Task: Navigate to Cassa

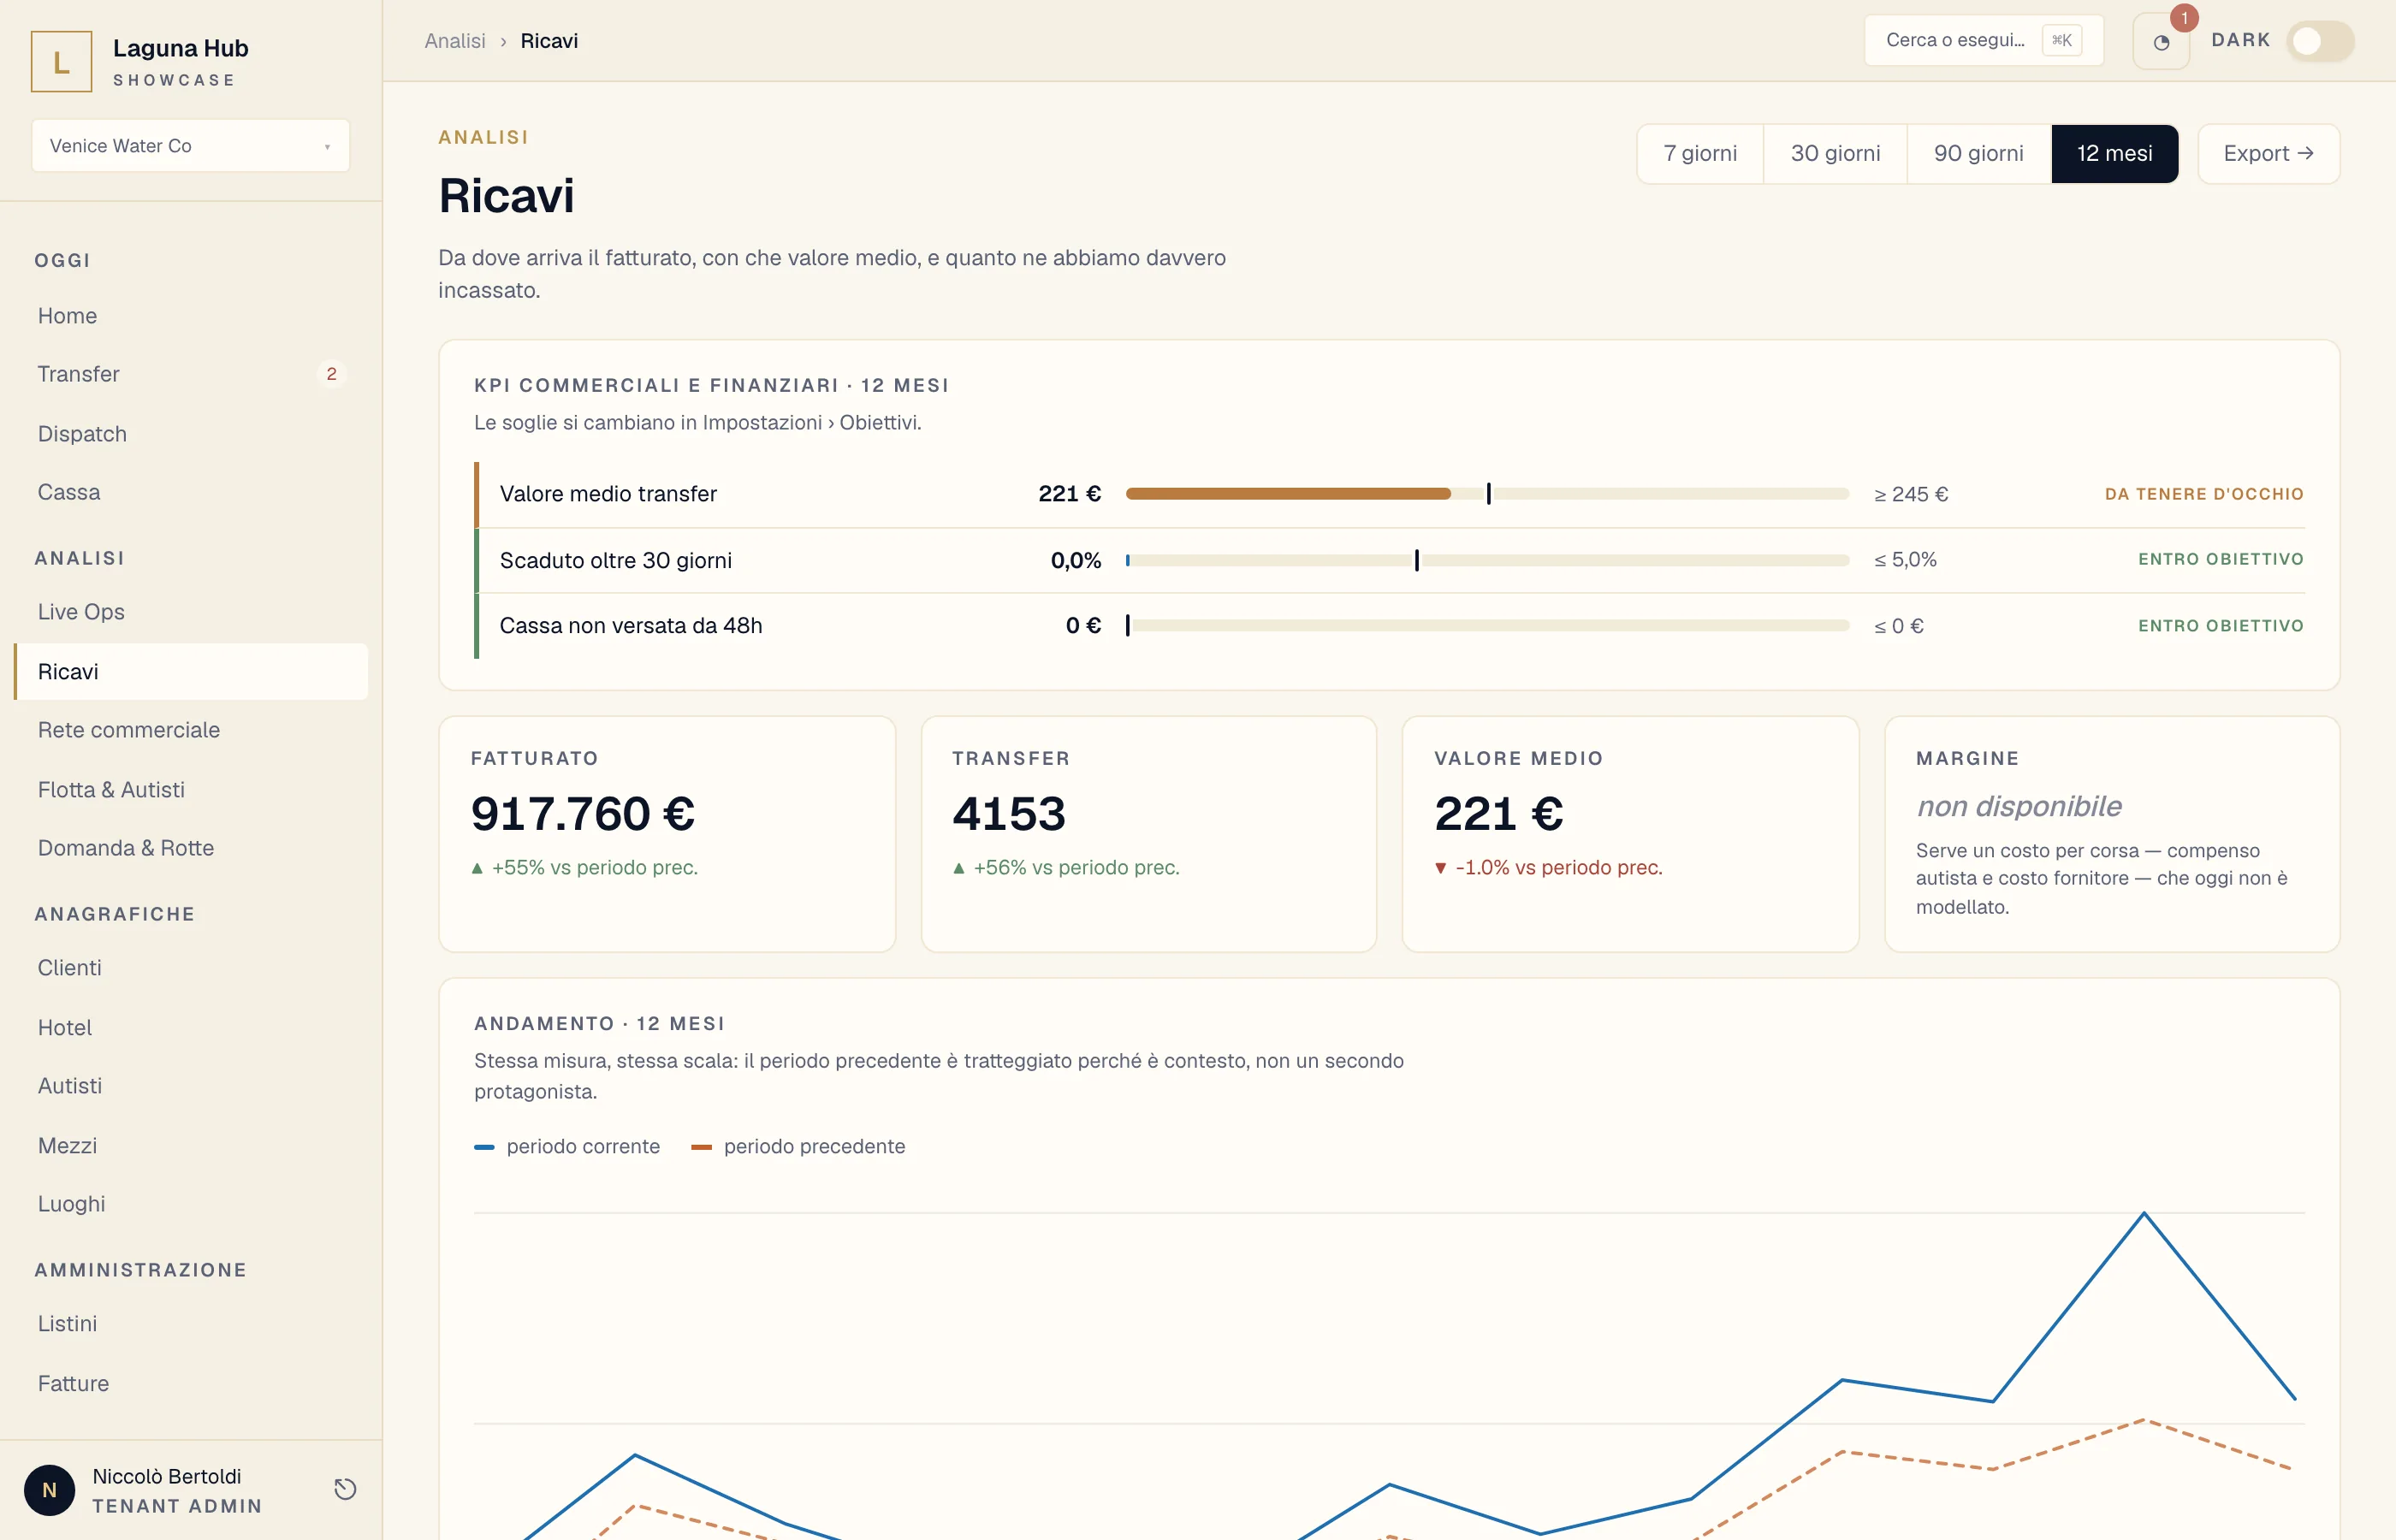Action: [x=191, y=492]
